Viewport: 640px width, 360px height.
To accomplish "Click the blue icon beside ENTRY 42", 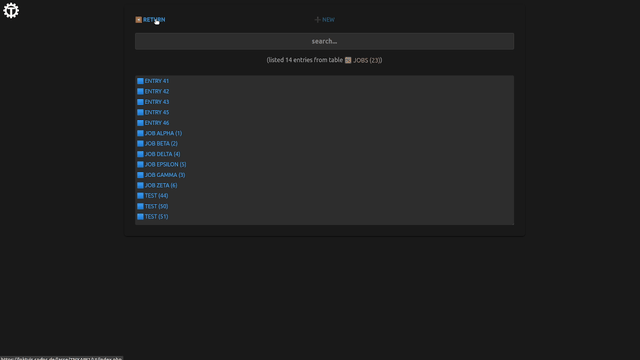I will click(x=140, y=91).
